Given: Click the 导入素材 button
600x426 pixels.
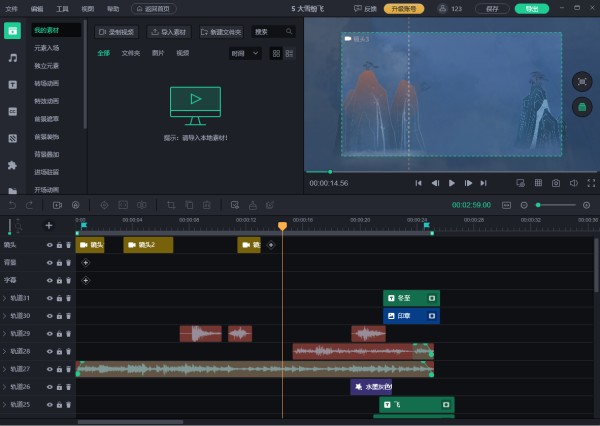Looking at the screenshot, I should coord(169,31).
